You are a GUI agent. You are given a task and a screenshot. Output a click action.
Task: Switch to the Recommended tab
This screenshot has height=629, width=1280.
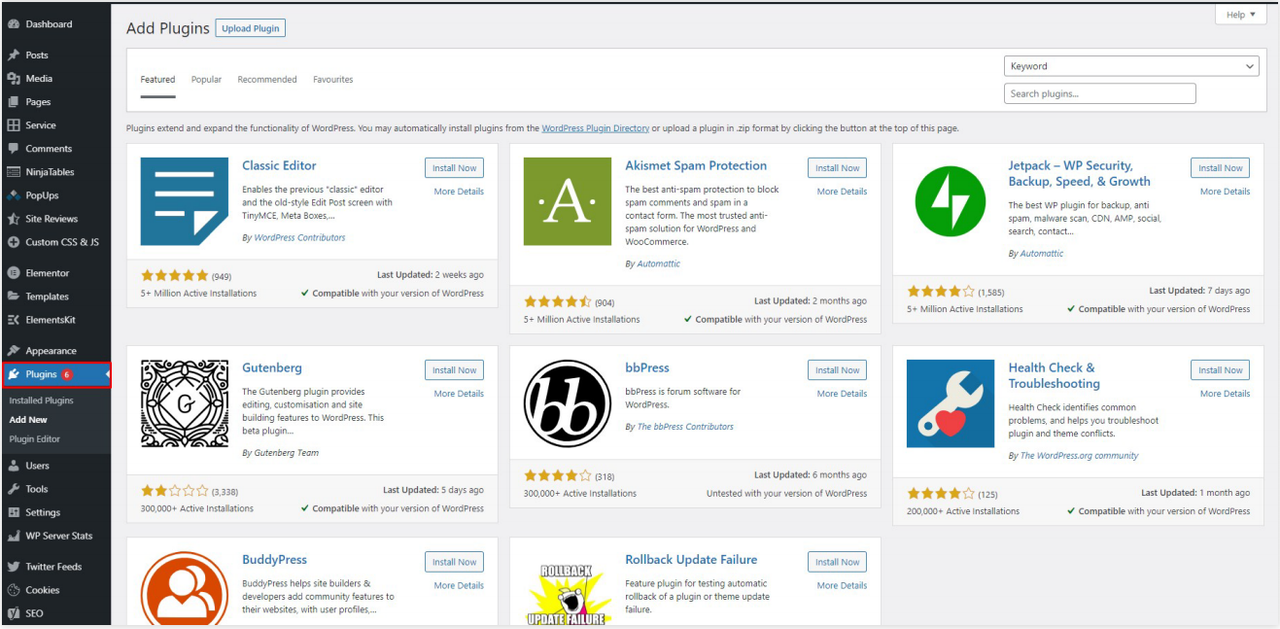tap(267, 80)
